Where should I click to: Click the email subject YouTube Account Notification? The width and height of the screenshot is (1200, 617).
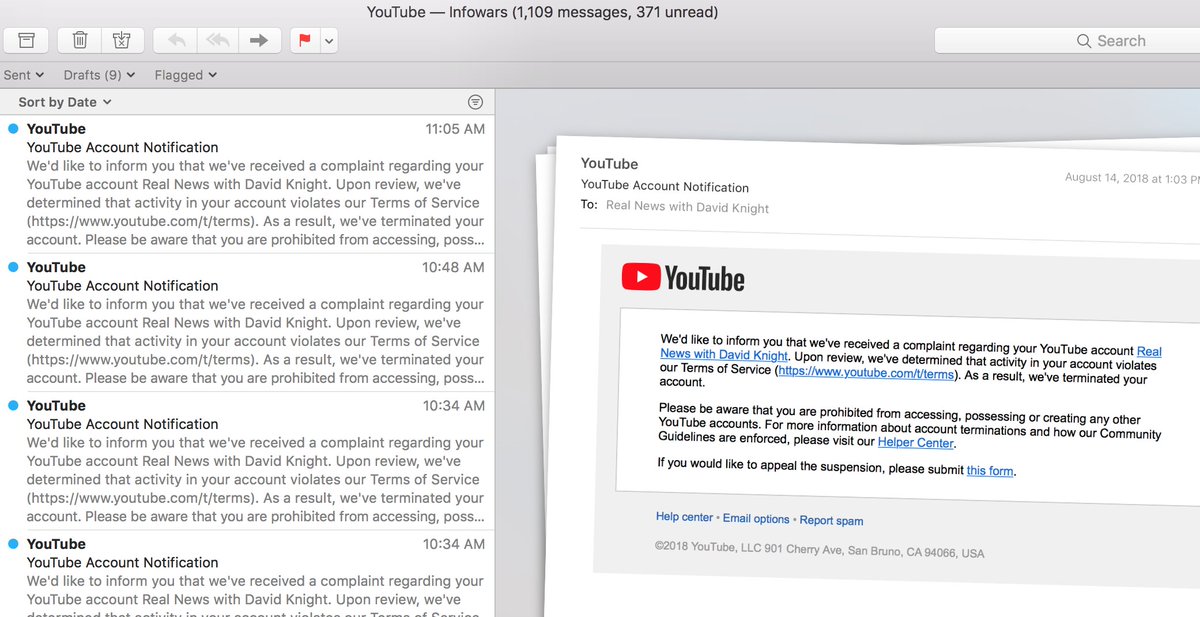pos(665,186)
